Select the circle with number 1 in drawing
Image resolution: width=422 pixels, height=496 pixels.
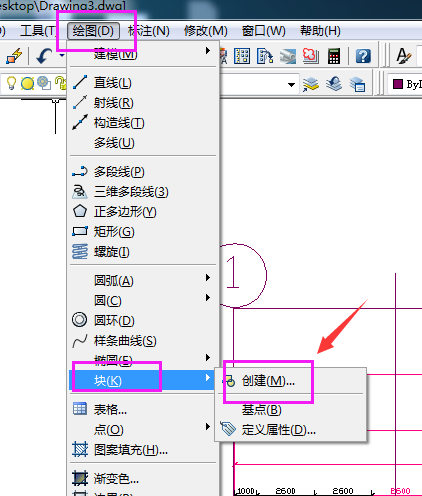click(x=243, y=275)
